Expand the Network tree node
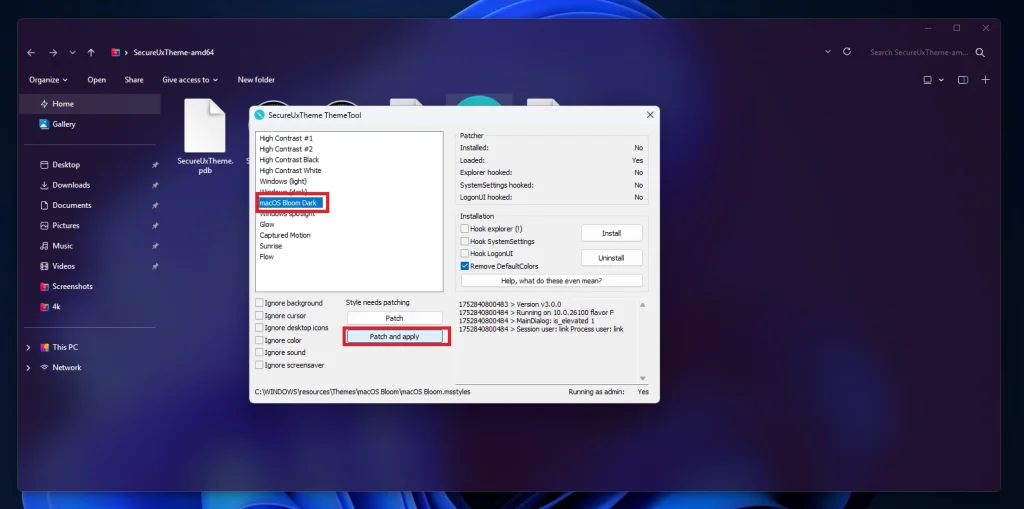The image size is (1024, 509). tap(28, 368)
